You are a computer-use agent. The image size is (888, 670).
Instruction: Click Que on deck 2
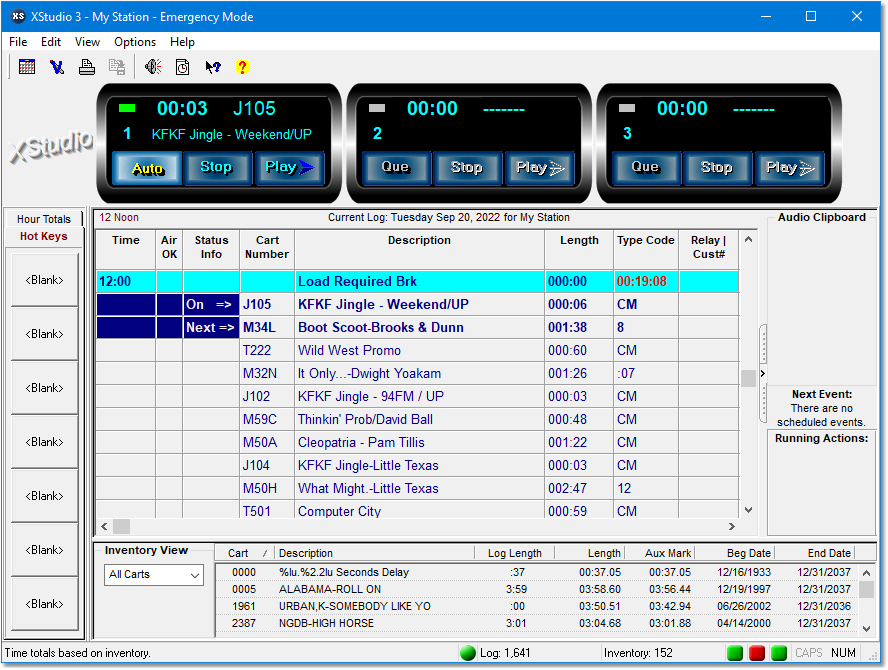(395, 168)
